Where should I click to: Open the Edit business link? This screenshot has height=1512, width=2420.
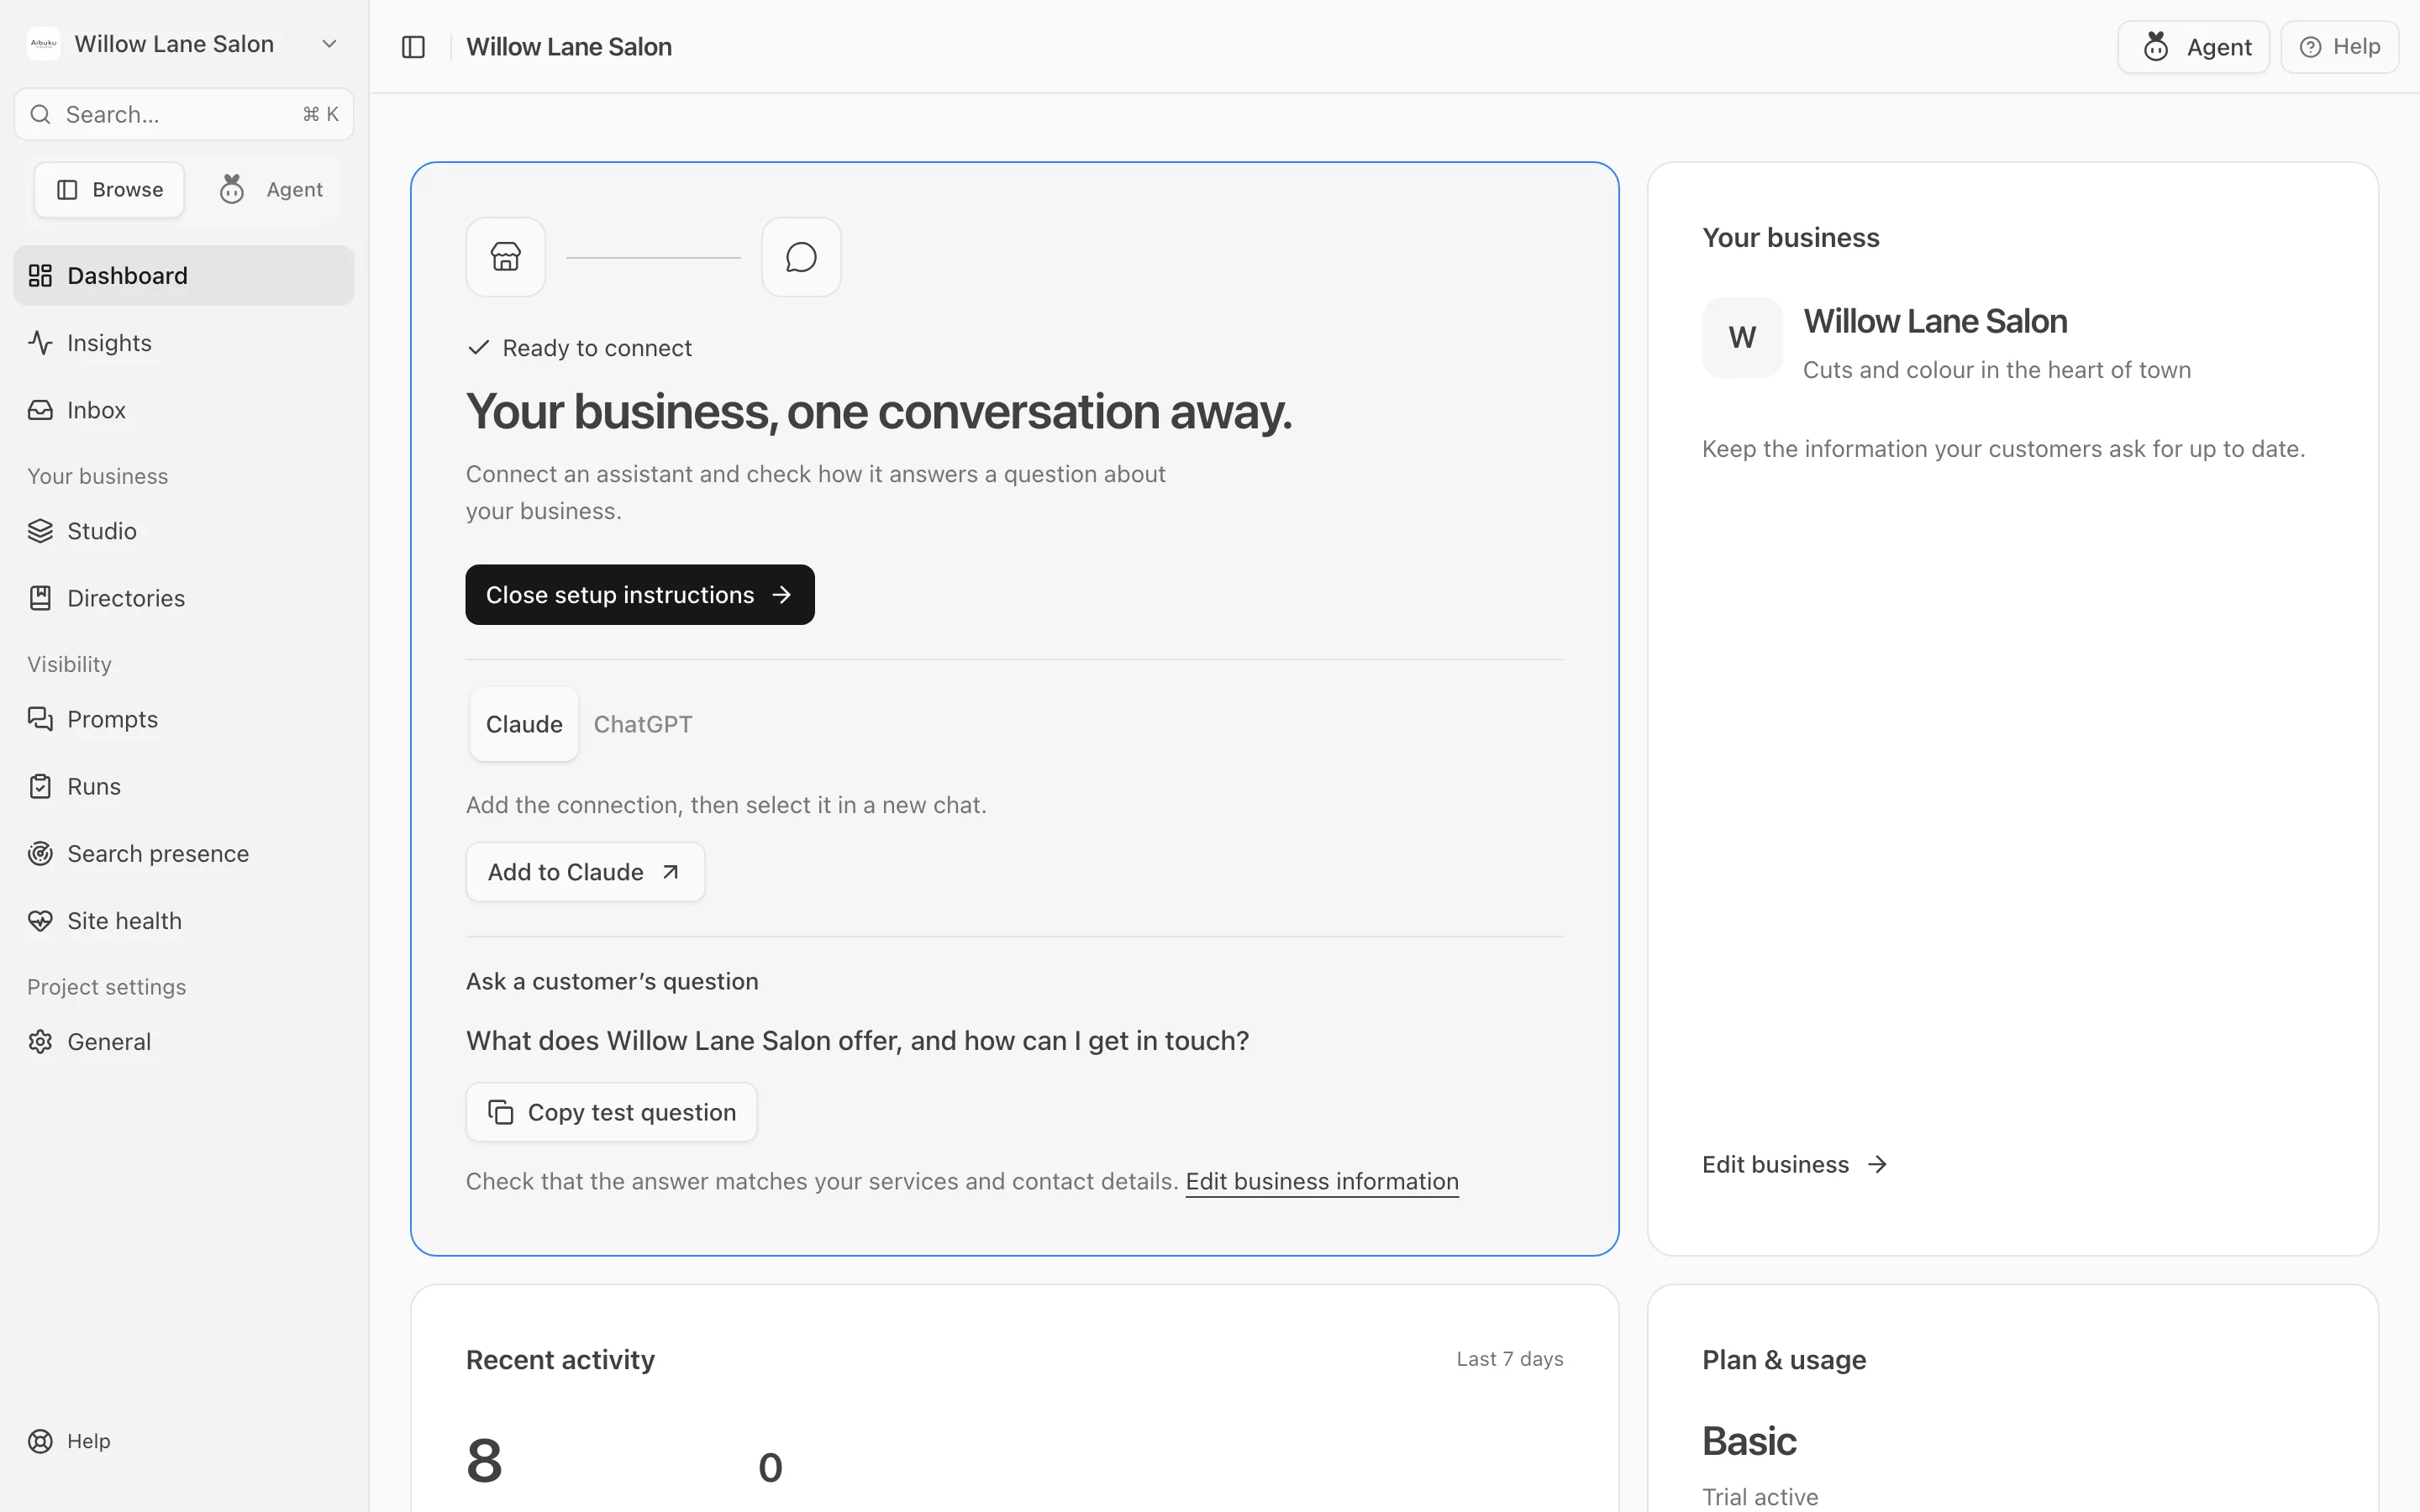tap(1795, 1164)
